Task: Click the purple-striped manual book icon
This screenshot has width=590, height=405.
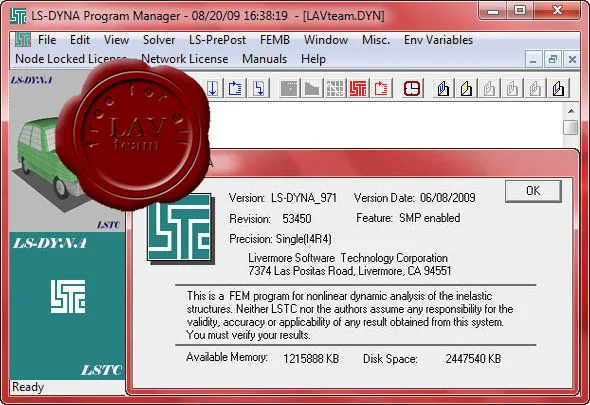Action: 558,88
